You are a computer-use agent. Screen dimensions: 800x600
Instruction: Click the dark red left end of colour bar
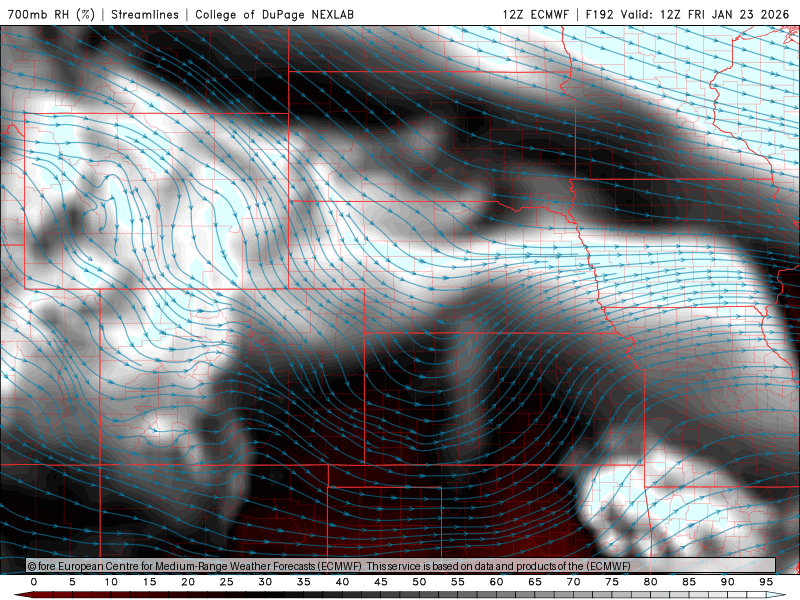pos(23,595)
